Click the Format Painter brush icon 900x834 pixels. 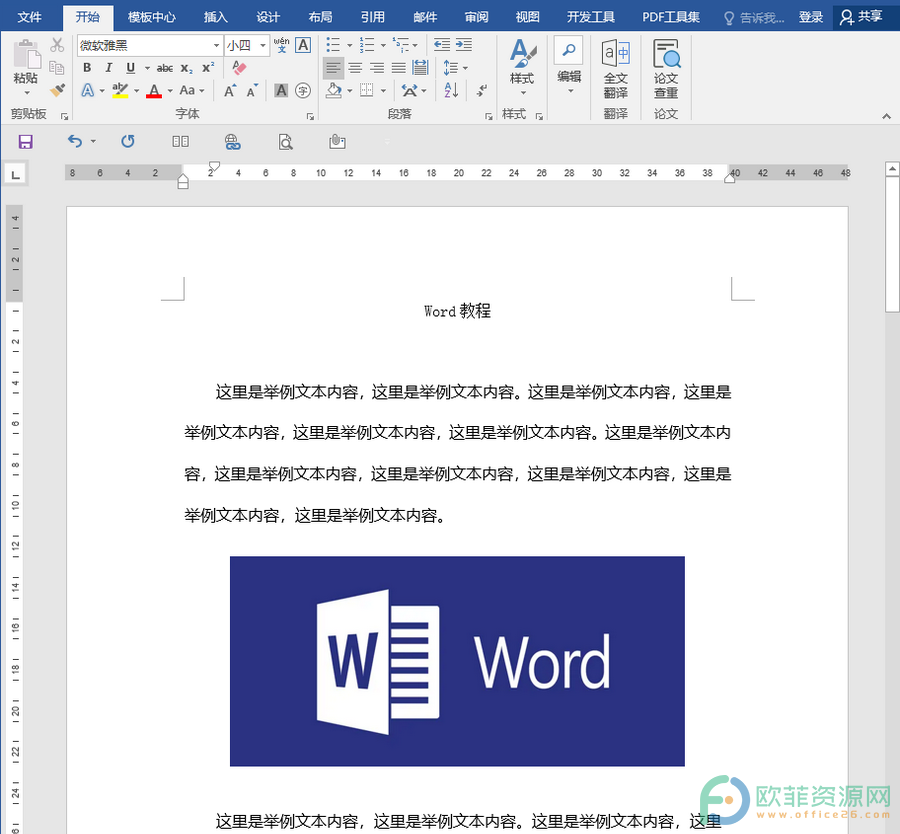pos(57,90)
